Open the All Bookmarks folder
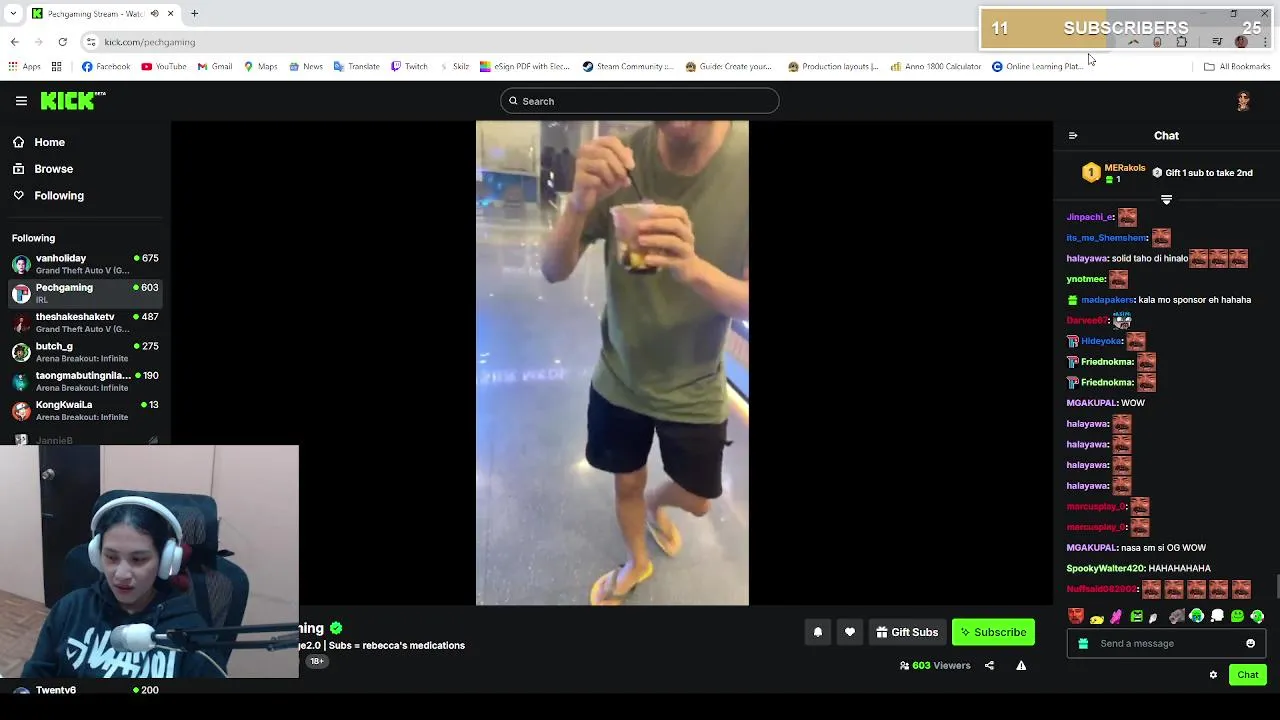Image resolution: width=1280 pixels, height=720 pixels. (1237, 67)
